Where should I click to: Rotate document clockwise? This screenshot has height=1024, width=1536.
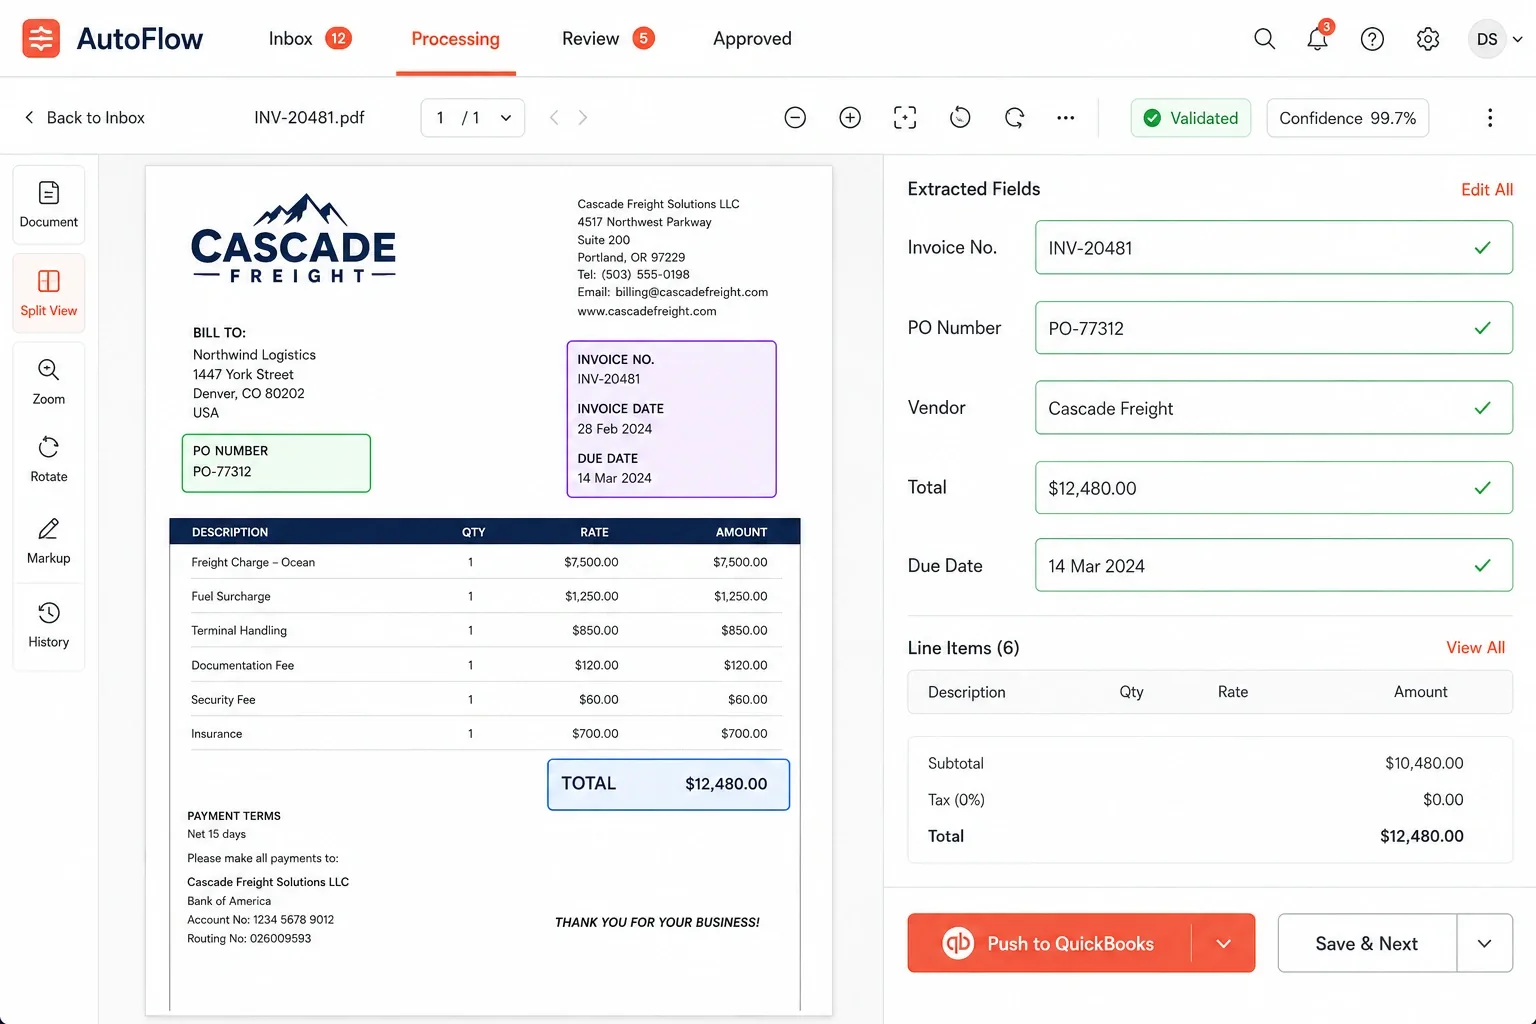[x=1014, y=118]
